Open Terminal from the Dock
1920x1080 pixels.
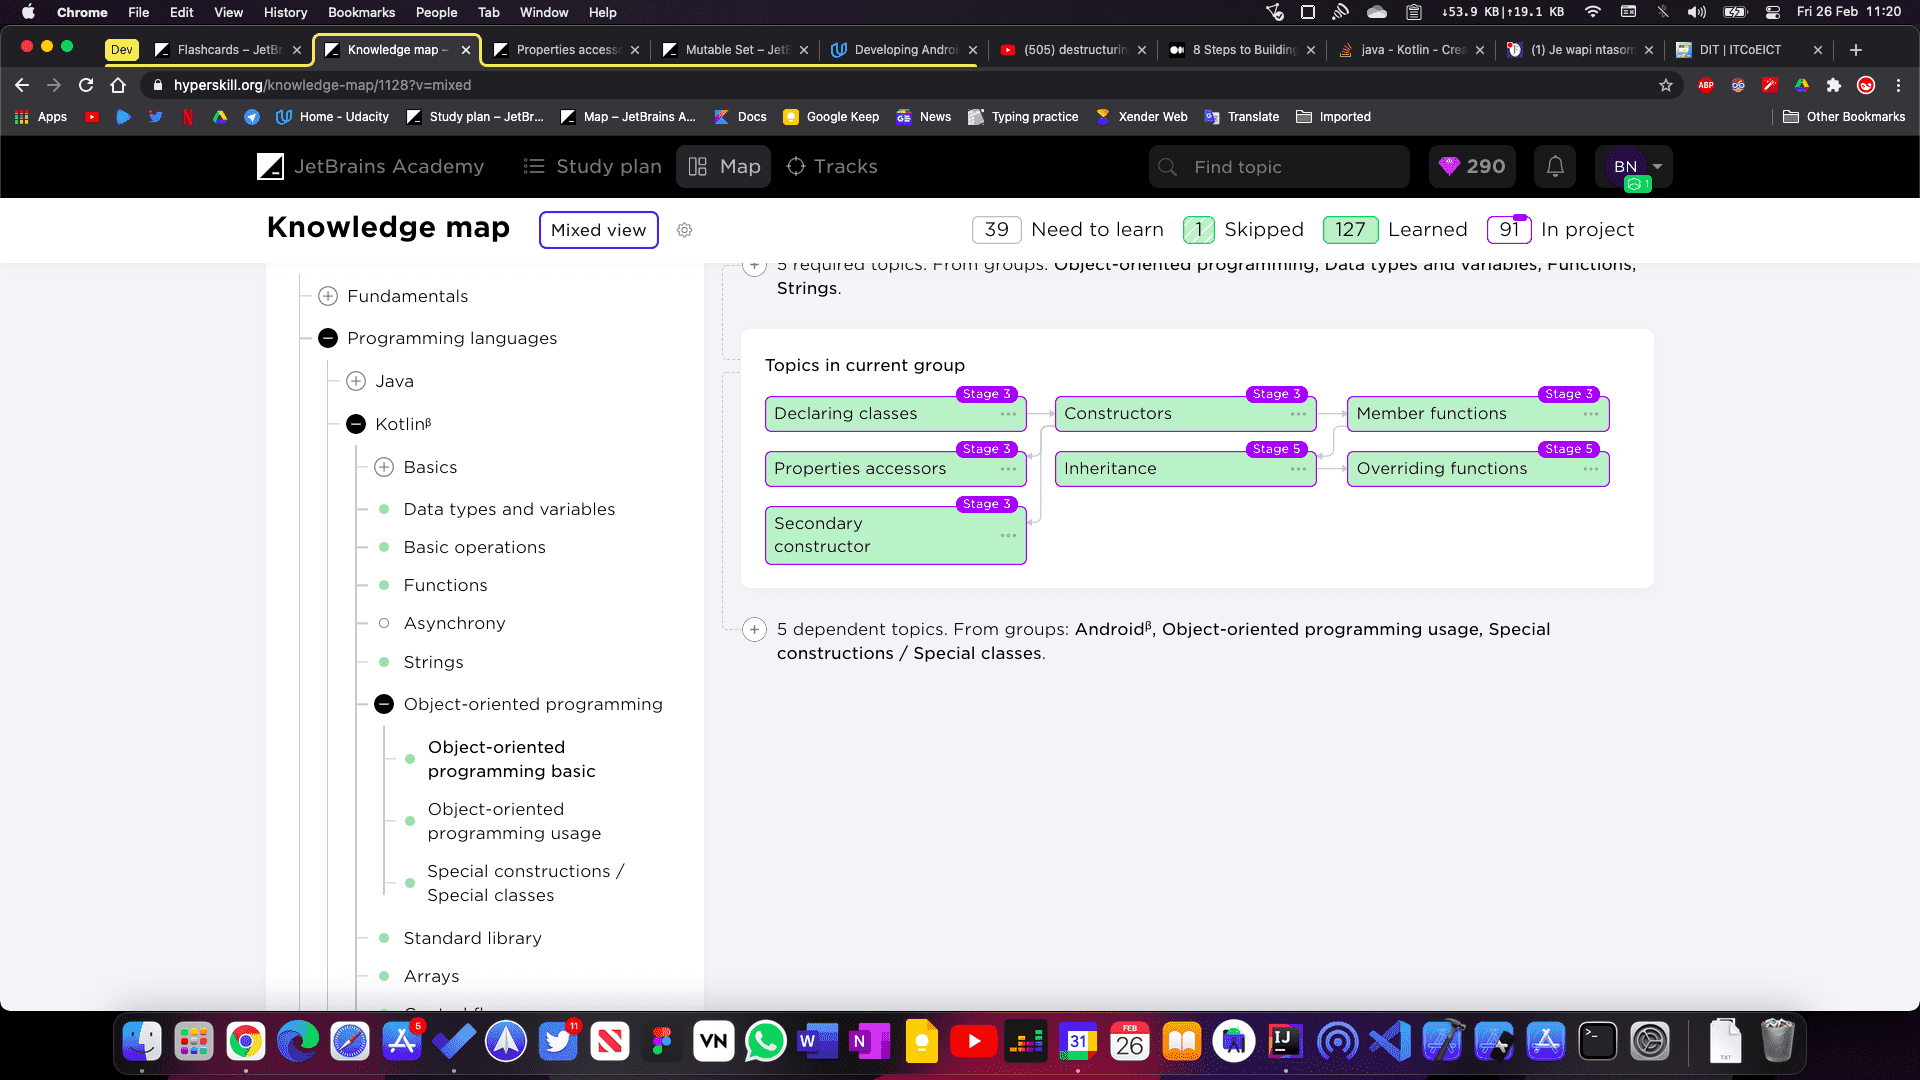tap(1598, 1042)
